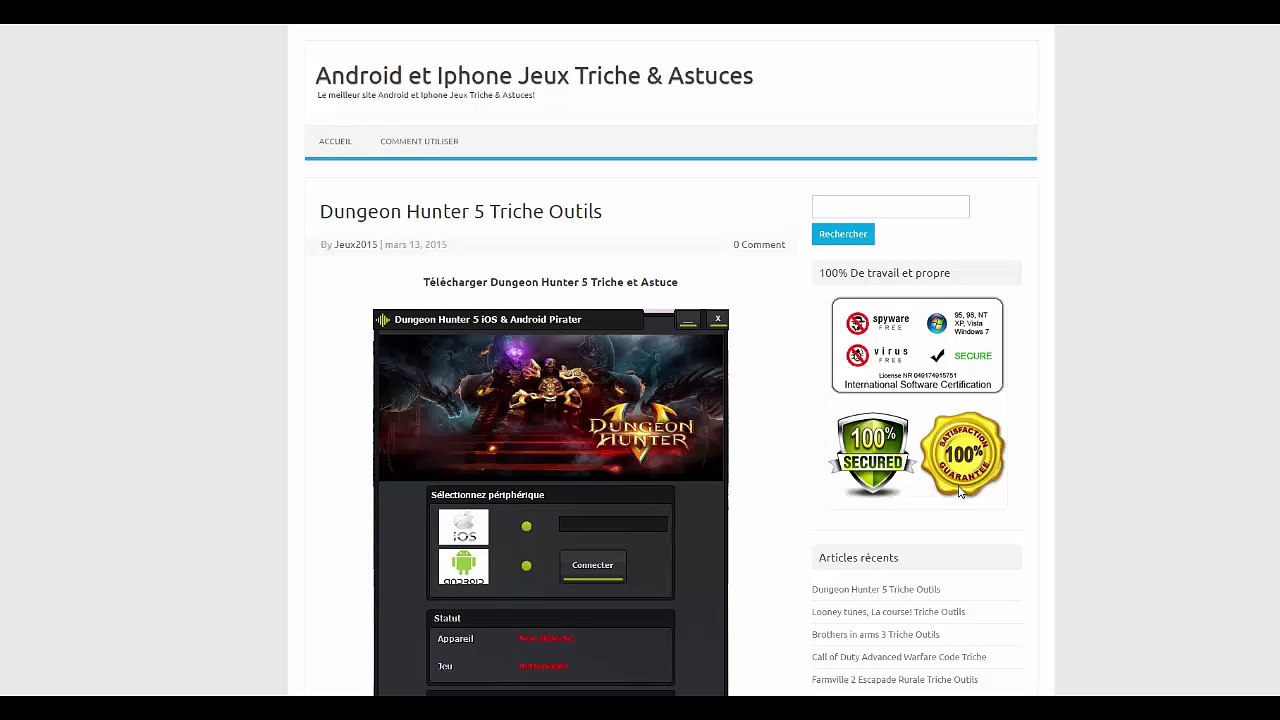Click the Satisfaction 100% Guarantee gold seal
1280x720 pixels.
(x=962, y=455)
